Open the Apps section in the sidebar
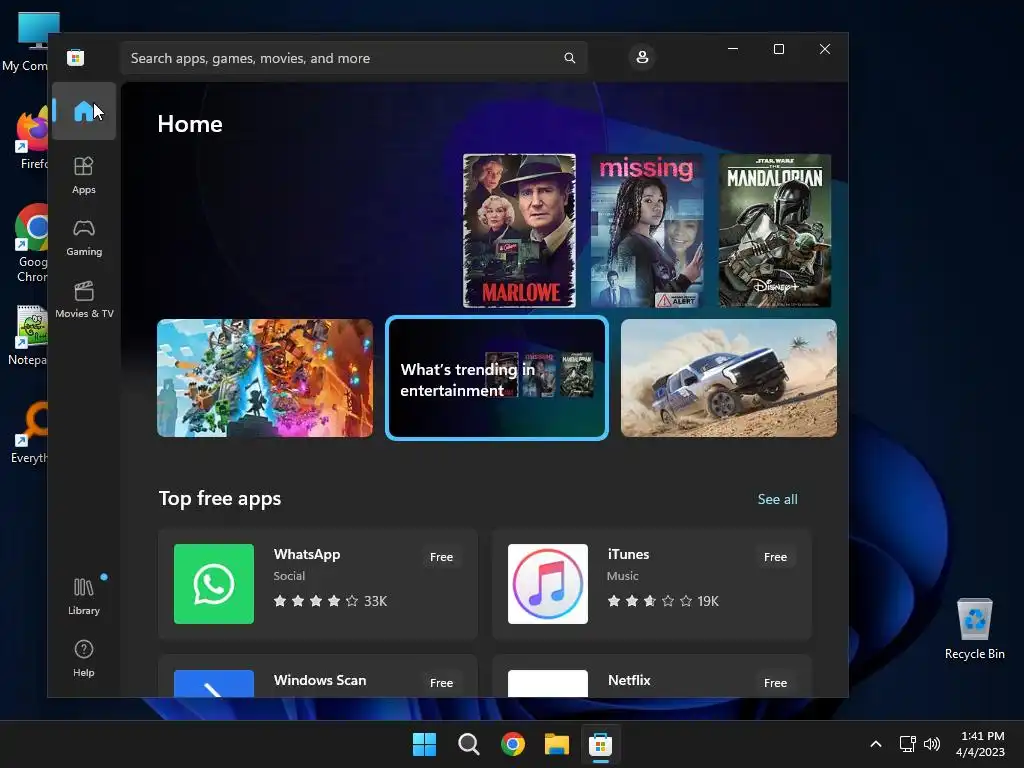1024x768 pixels. click(84, 175)
